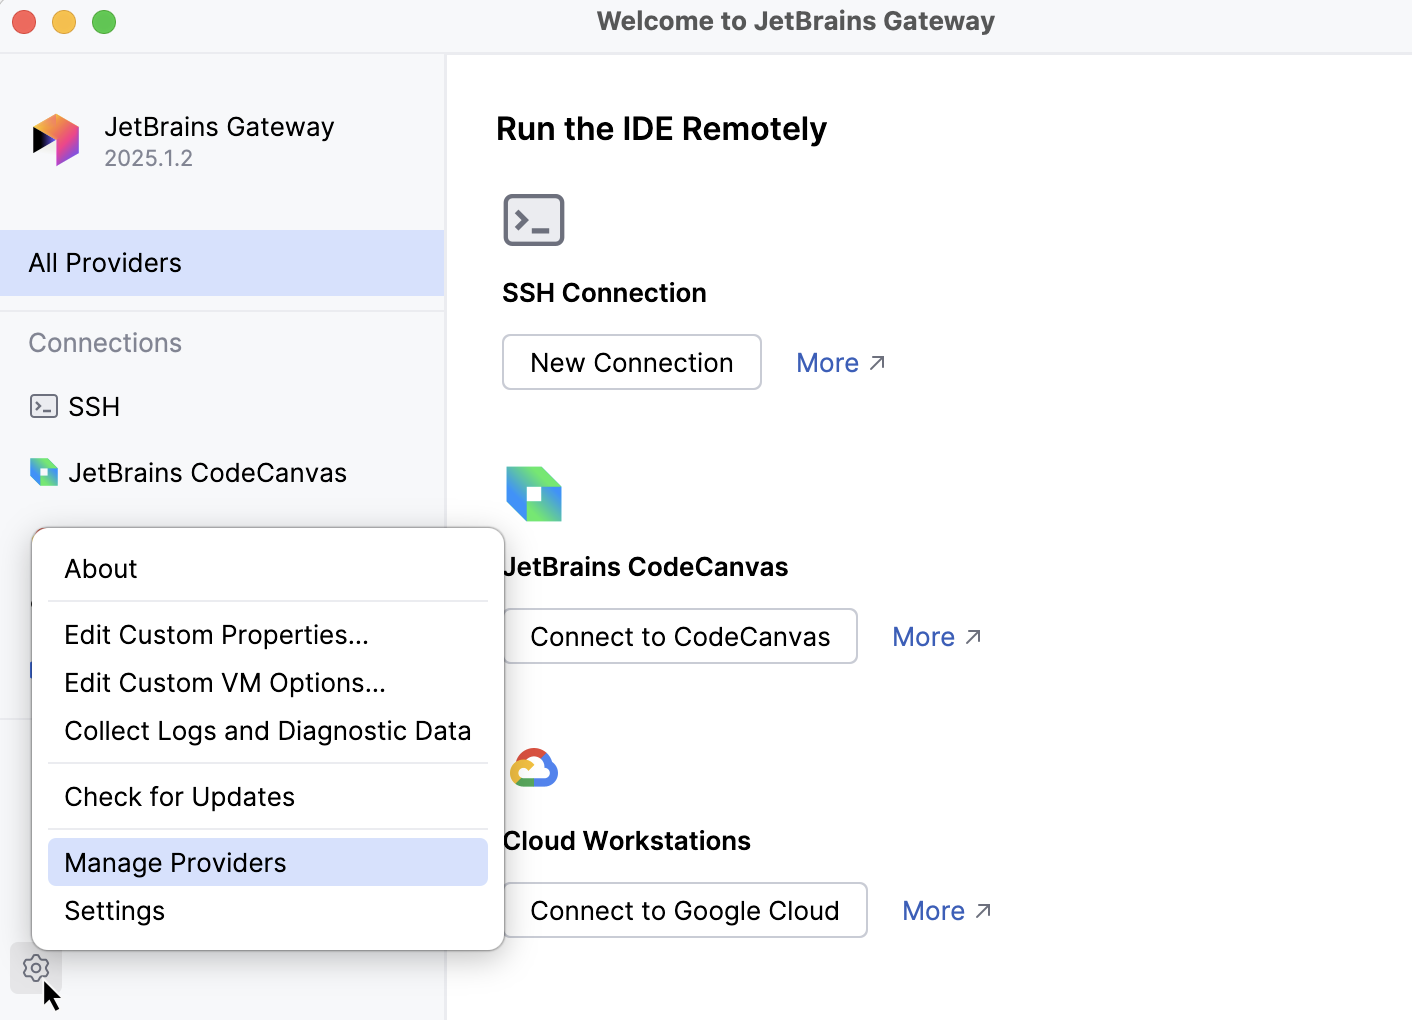Image resolution: width=1412 pixels, height=1020 pixels.
Task: Choose Edit Custom VM Options... menu item
Action: click(268, 683)
